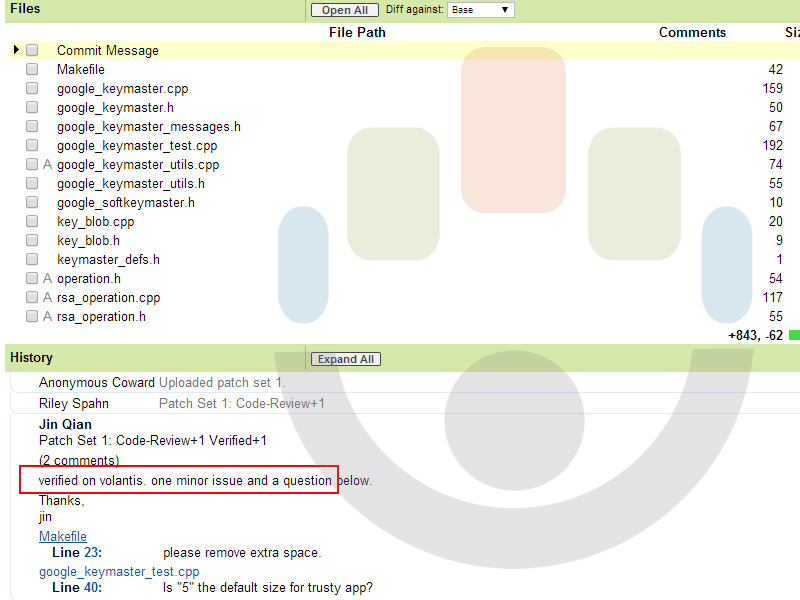
Task: Follow google_keymaster_test.cpp comment link
Action: (x=119, y=572)
